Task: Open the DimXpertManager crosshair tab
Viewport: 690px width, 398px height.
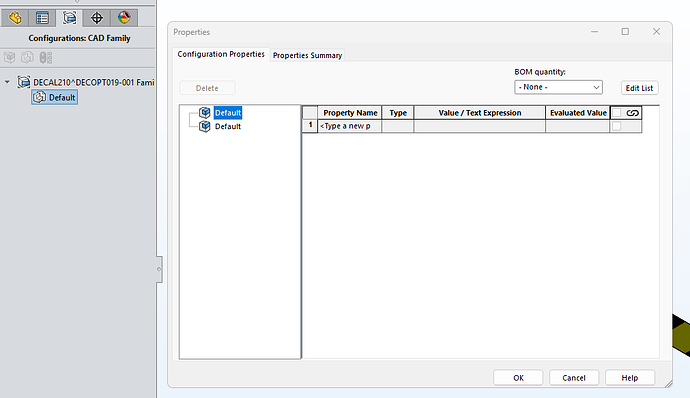Action: 97,18
